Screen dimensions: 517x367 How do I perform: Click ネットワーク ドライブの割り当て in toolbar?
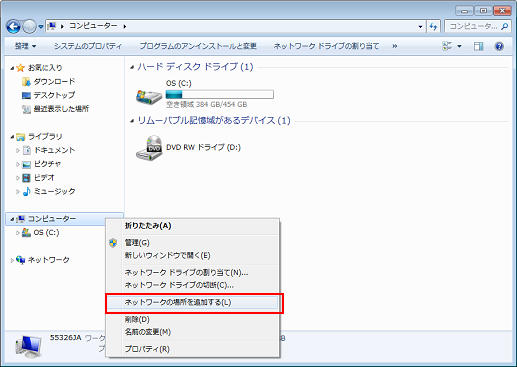click(326, 46)
